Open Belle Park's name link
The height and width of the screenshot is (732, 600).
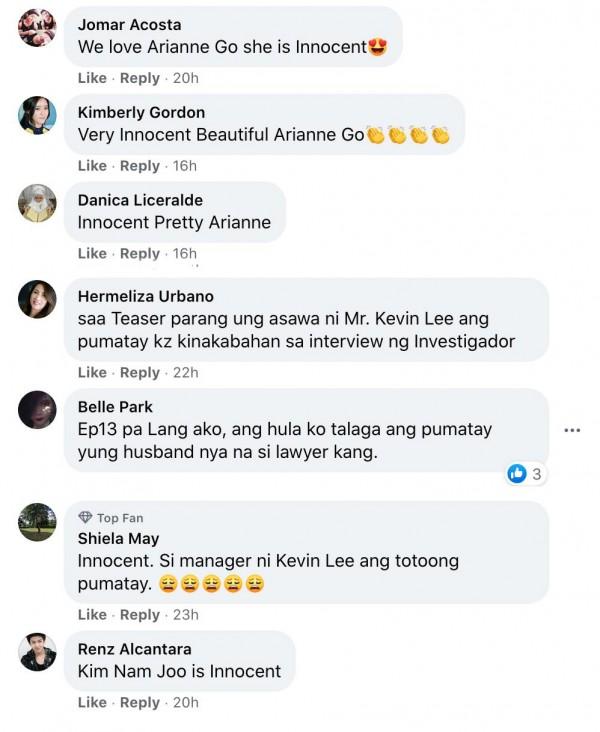115,407
